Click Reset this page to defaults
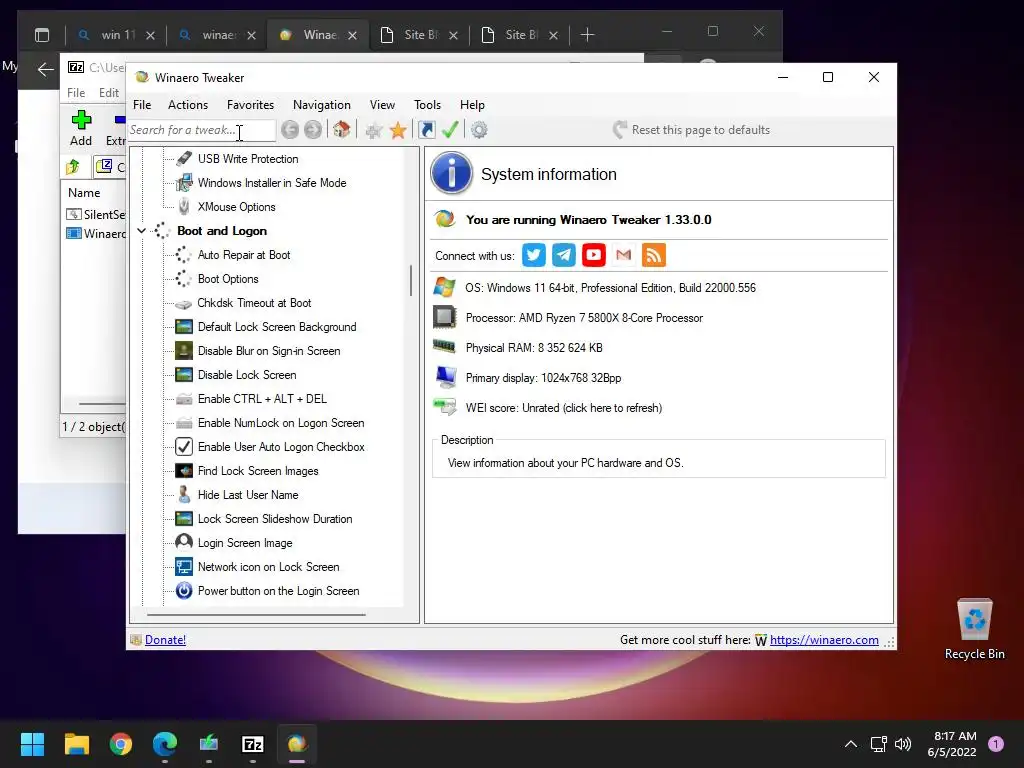The width and height of the screenshot is (1024, 768). [x=692, y=130]
